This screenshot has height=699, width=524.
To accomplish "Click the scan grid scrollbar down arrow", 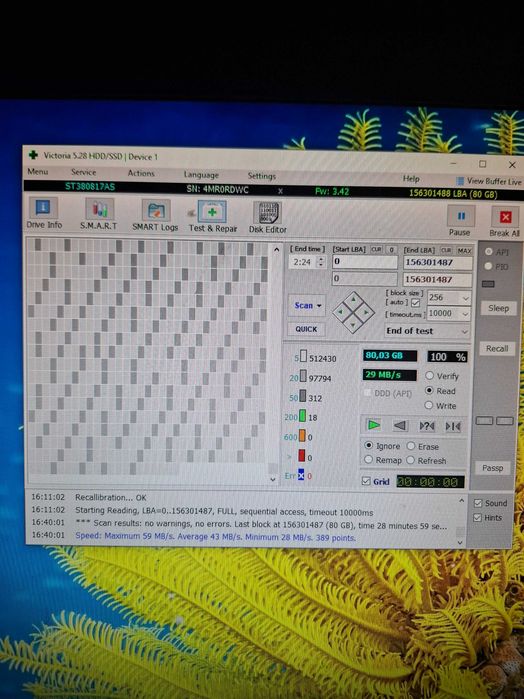I will click(x=273, y=479).
